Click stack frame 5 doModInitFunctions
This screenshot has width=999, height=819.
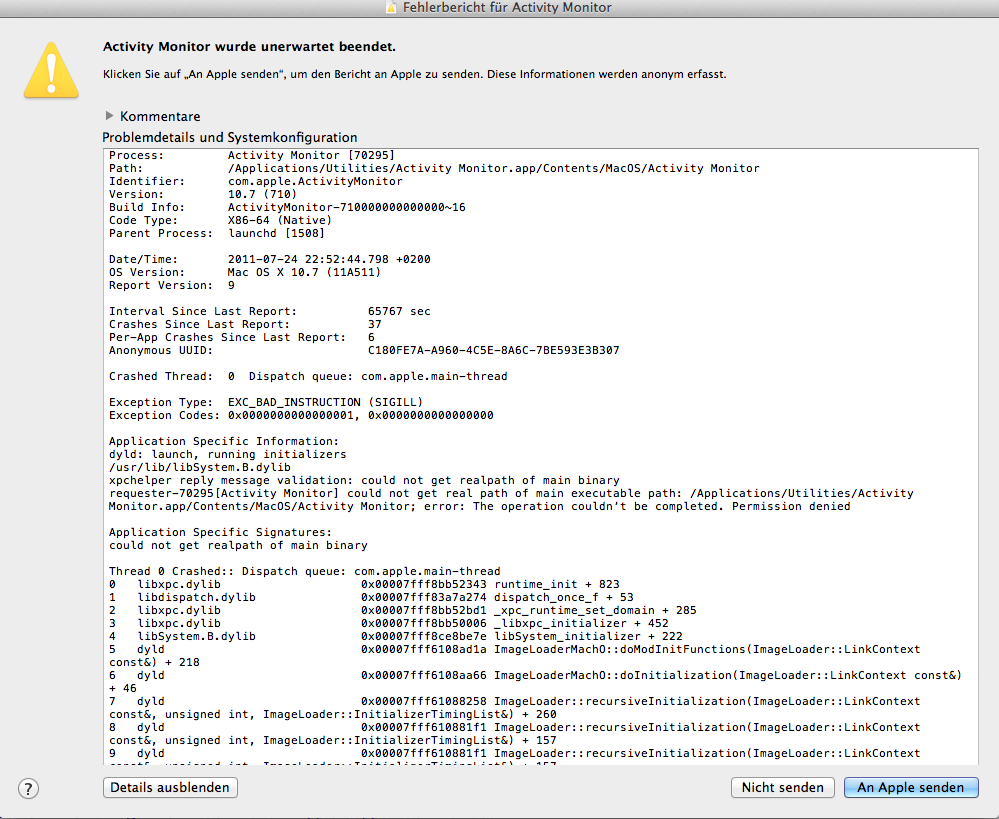515,656
